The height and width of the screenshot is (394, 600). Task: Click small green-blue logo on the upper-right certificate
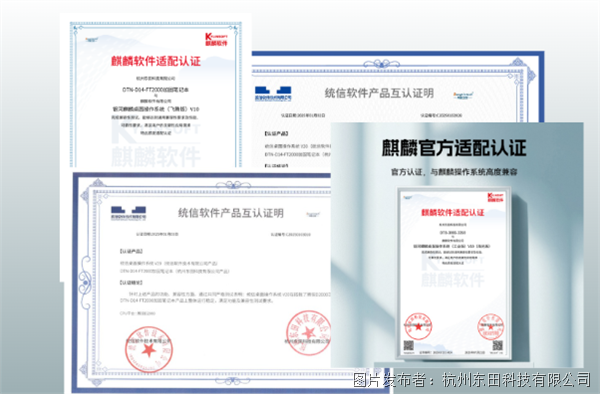click(463, 95)
